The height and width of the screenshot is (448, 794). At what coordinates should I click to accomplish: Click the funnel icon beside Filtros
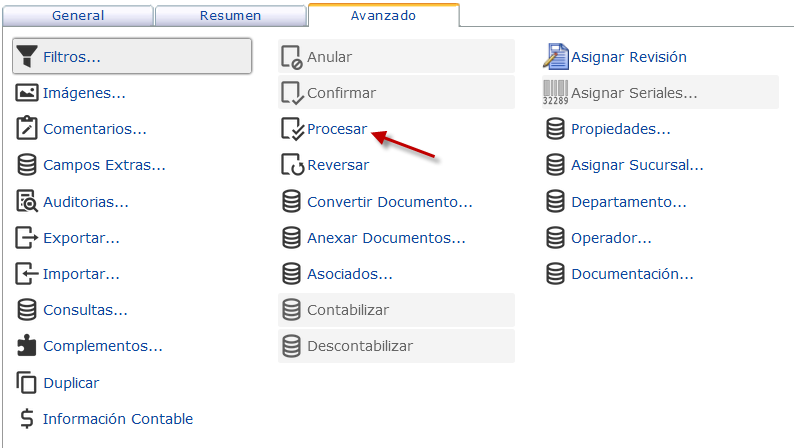[x=27, y=56]
